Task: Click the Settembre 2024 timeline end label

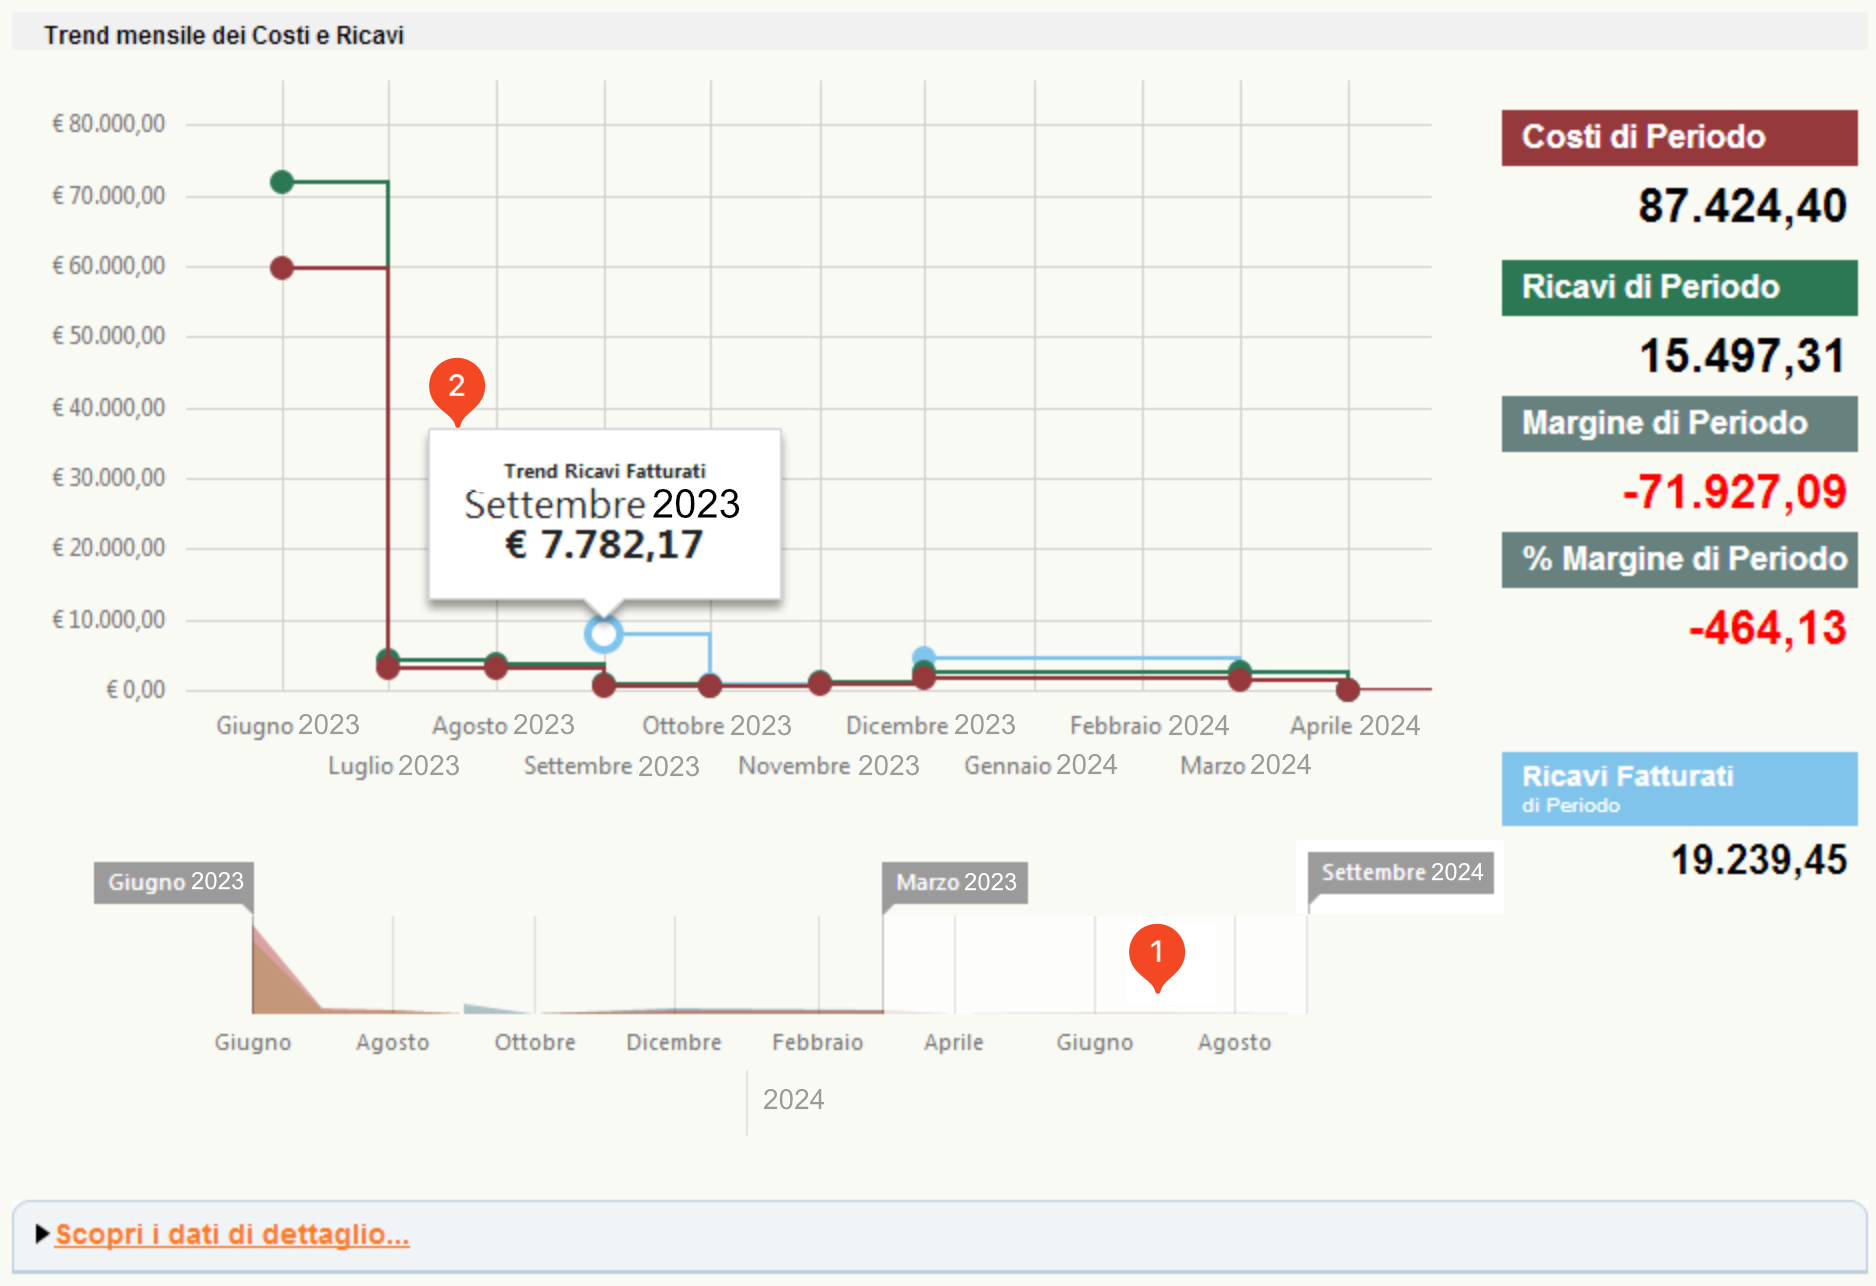Action: coord(1402,872)
